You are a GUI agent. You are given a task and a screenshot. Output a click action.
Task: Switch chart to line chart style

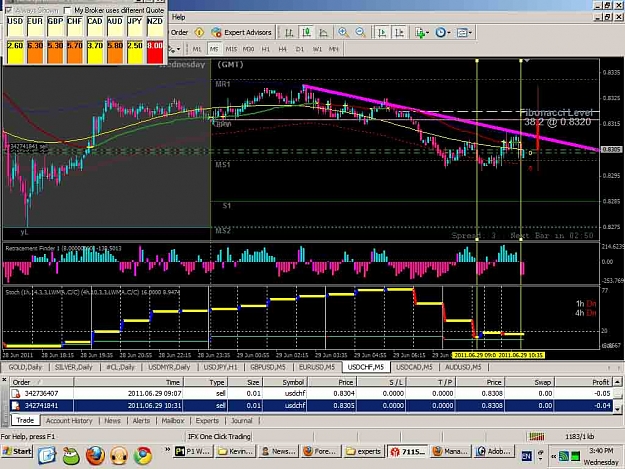click(324, 33)
